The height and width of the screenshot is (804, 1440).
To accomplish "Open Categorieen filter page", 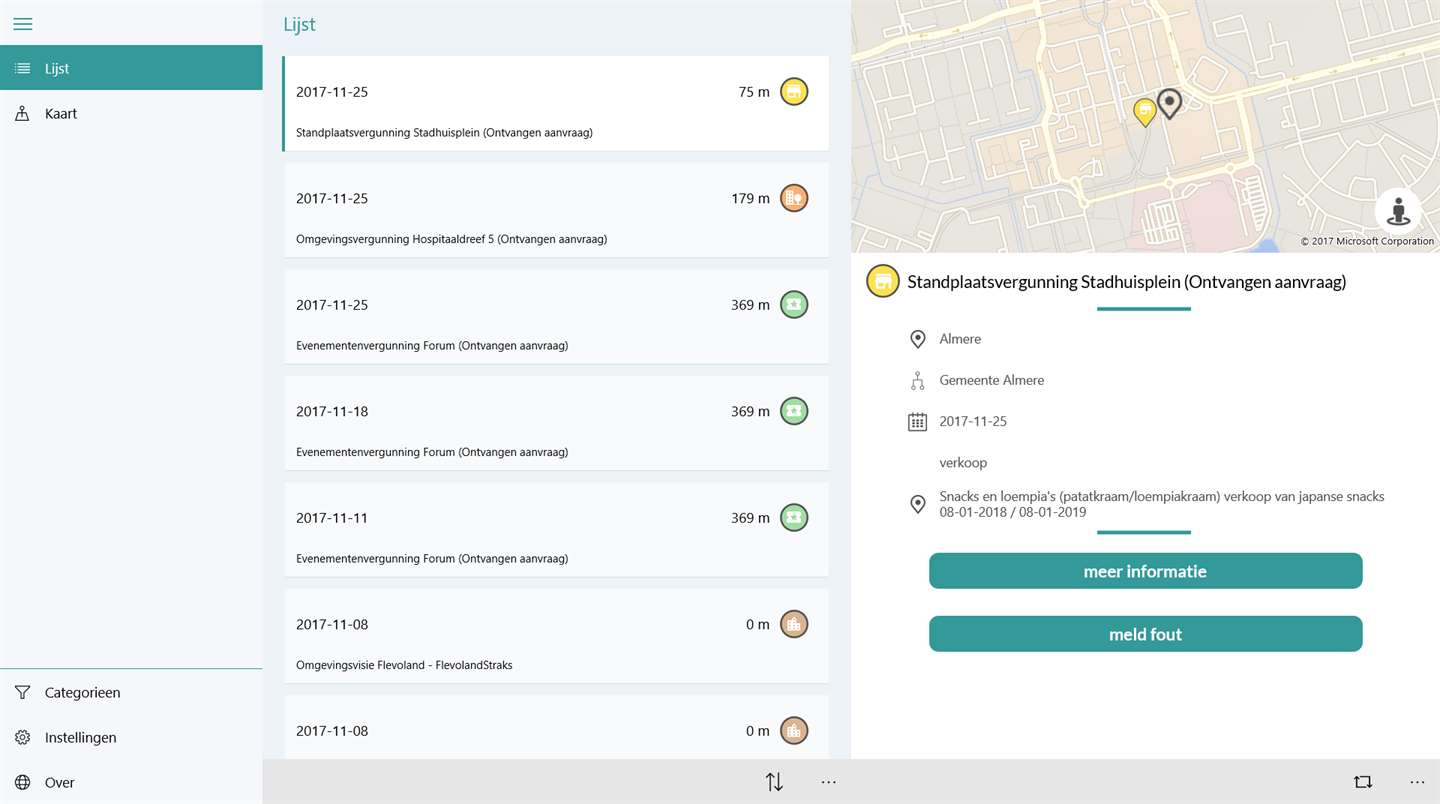I will (131, 692).
